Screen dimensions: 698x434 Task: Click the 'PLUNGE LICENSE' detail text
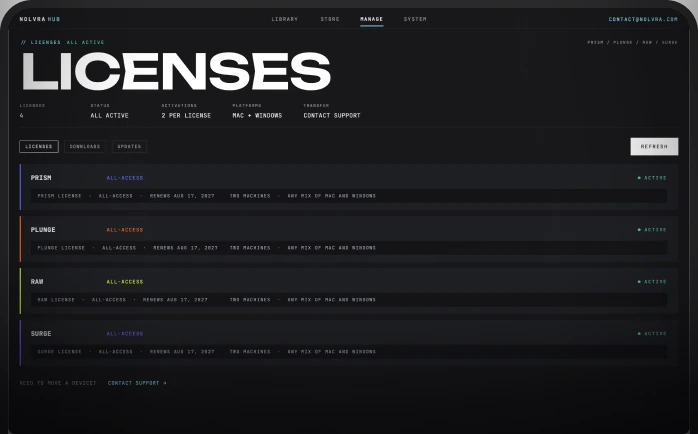coord(61,248)
